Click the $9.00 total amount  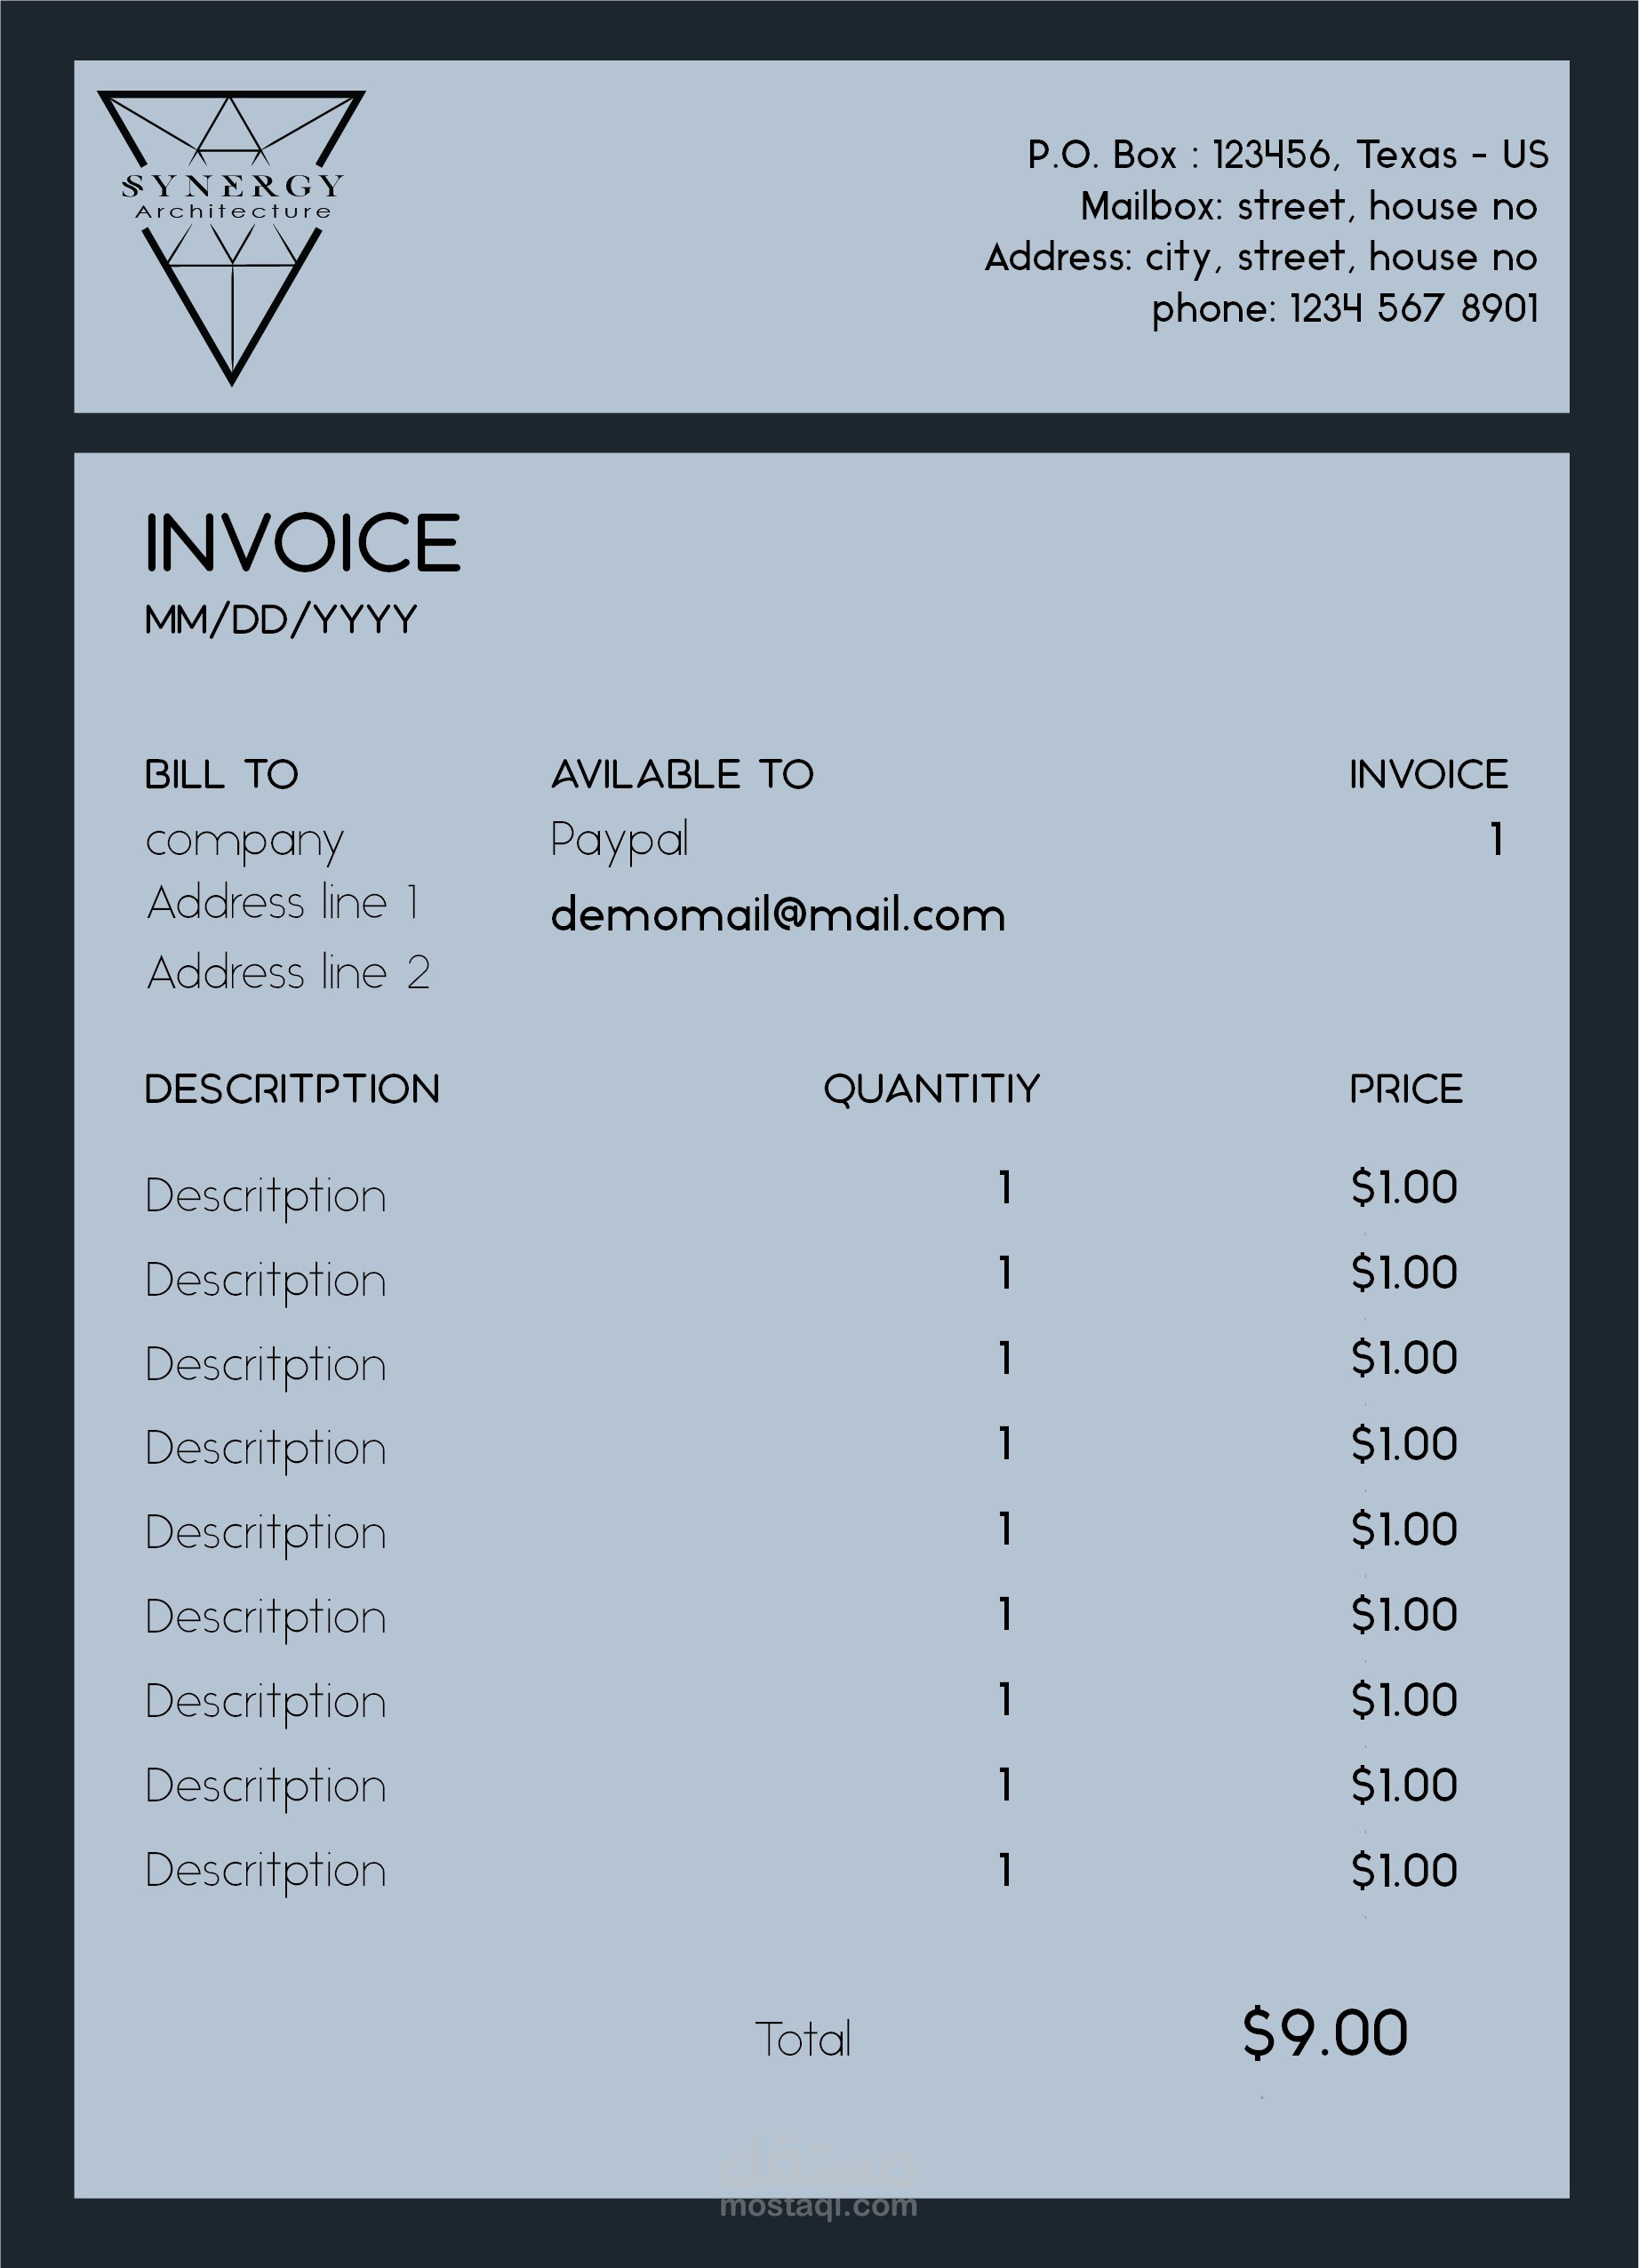(1325, 2033)
